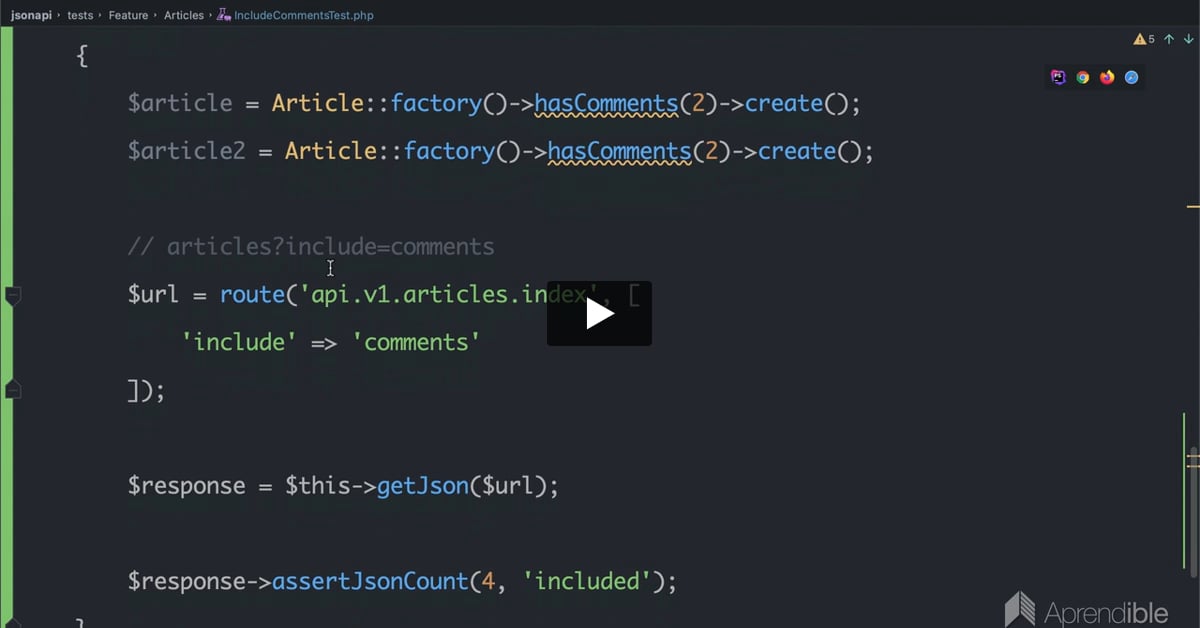The image size is (1200, 628).
Task: Click the assertJsonCount method call
Action: point(370,581)
